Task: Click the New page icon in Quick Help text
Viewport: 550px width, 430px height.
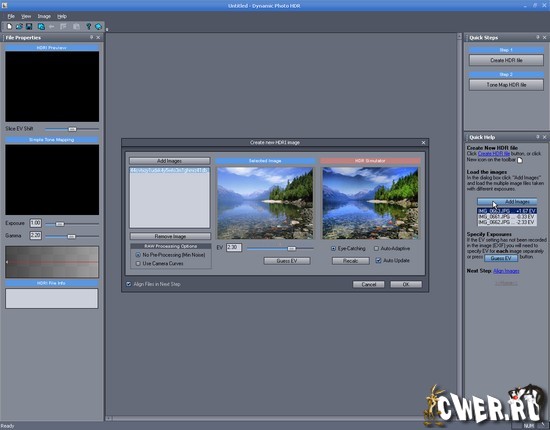Action: [x=519, y=160]
